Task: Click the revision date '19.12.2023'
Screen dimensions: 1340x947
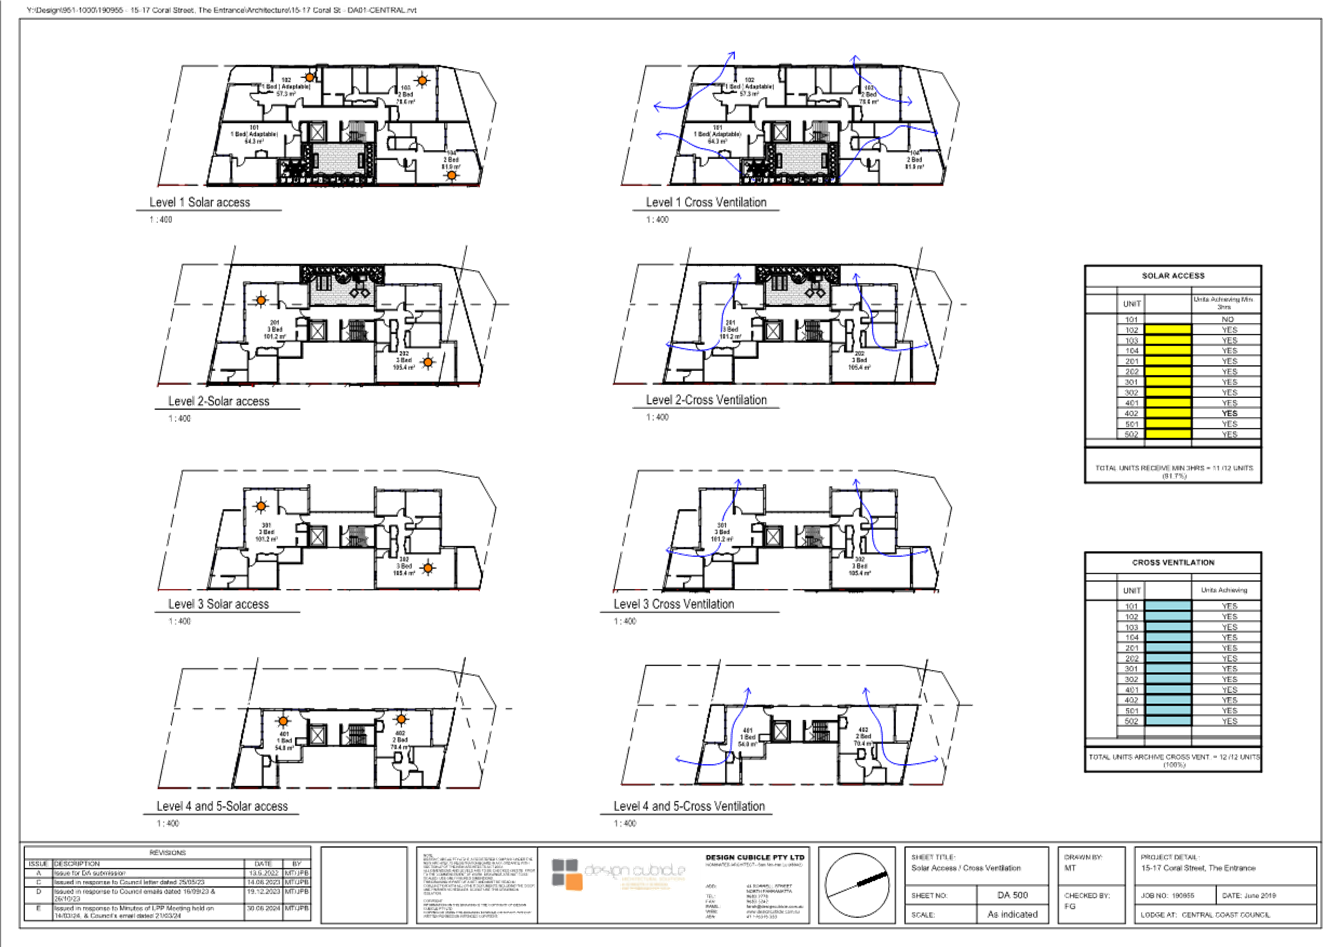Action: (264, 891)
